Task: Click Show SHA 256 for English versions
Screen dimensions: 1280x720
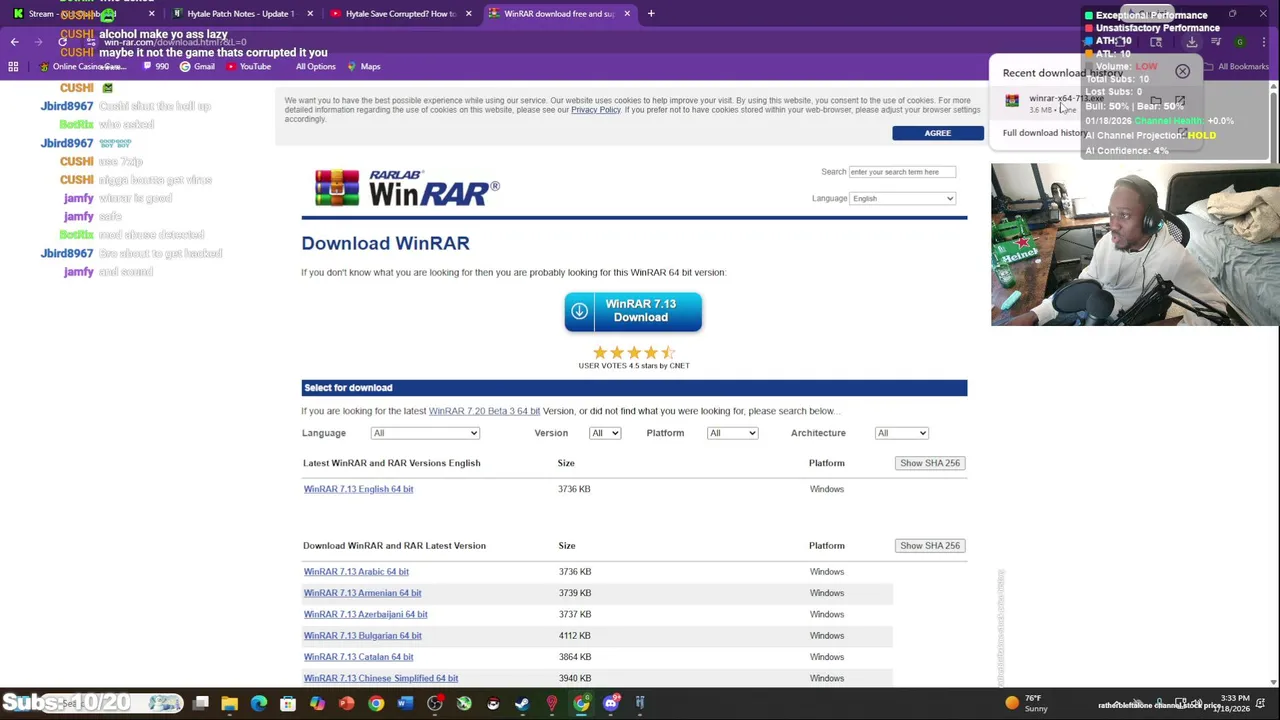Action: click(930, 463)
